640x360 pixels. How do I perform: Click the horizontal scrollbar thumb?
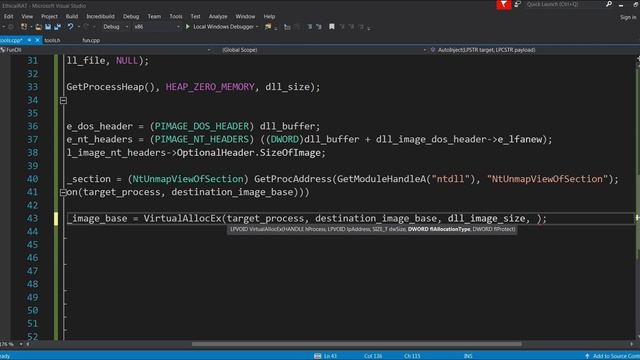coord(357,344)
